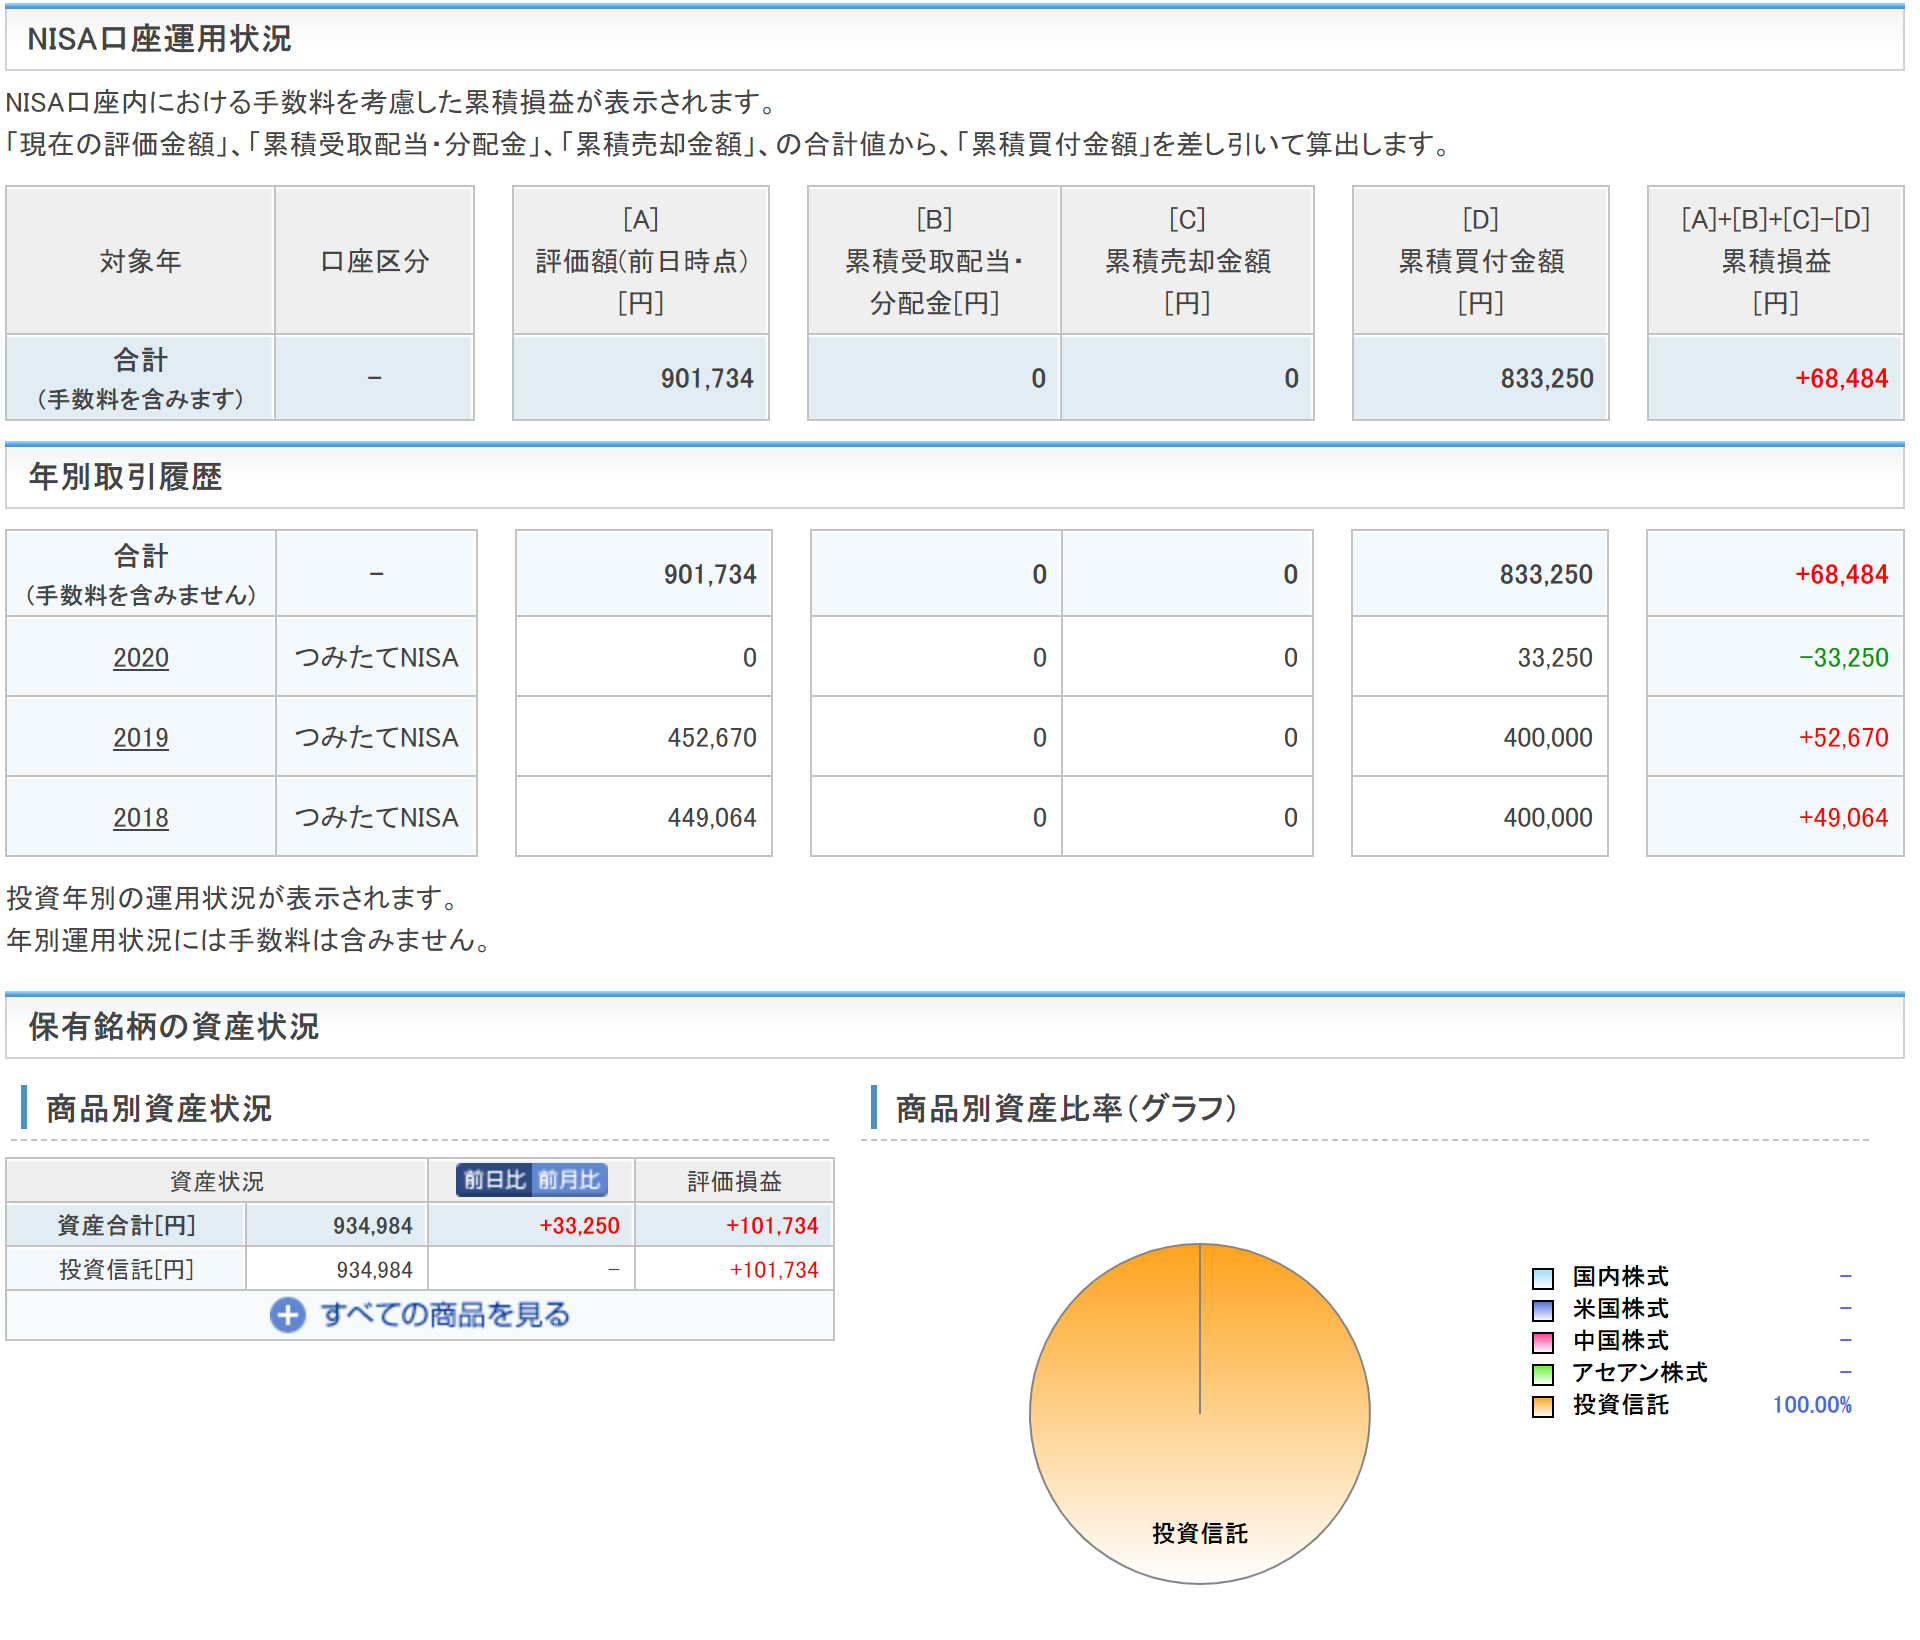Click the 評価額(前日時点) column header
The width and height of the screenshot is (1920, 1640).
point(641,261)
